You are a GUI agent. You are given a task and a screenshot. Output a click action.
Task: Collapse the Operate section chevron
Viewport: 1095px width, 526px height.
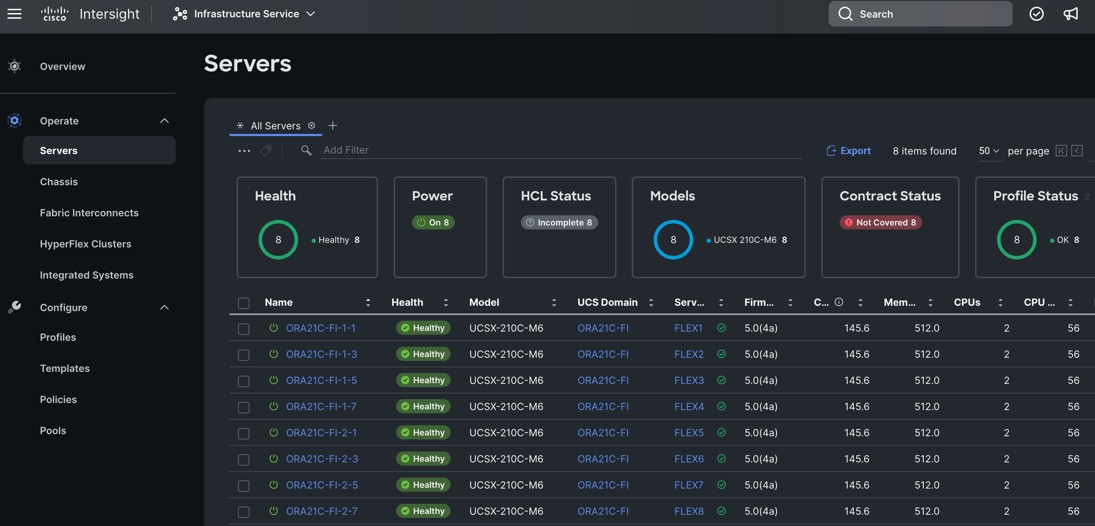[164, 121]
